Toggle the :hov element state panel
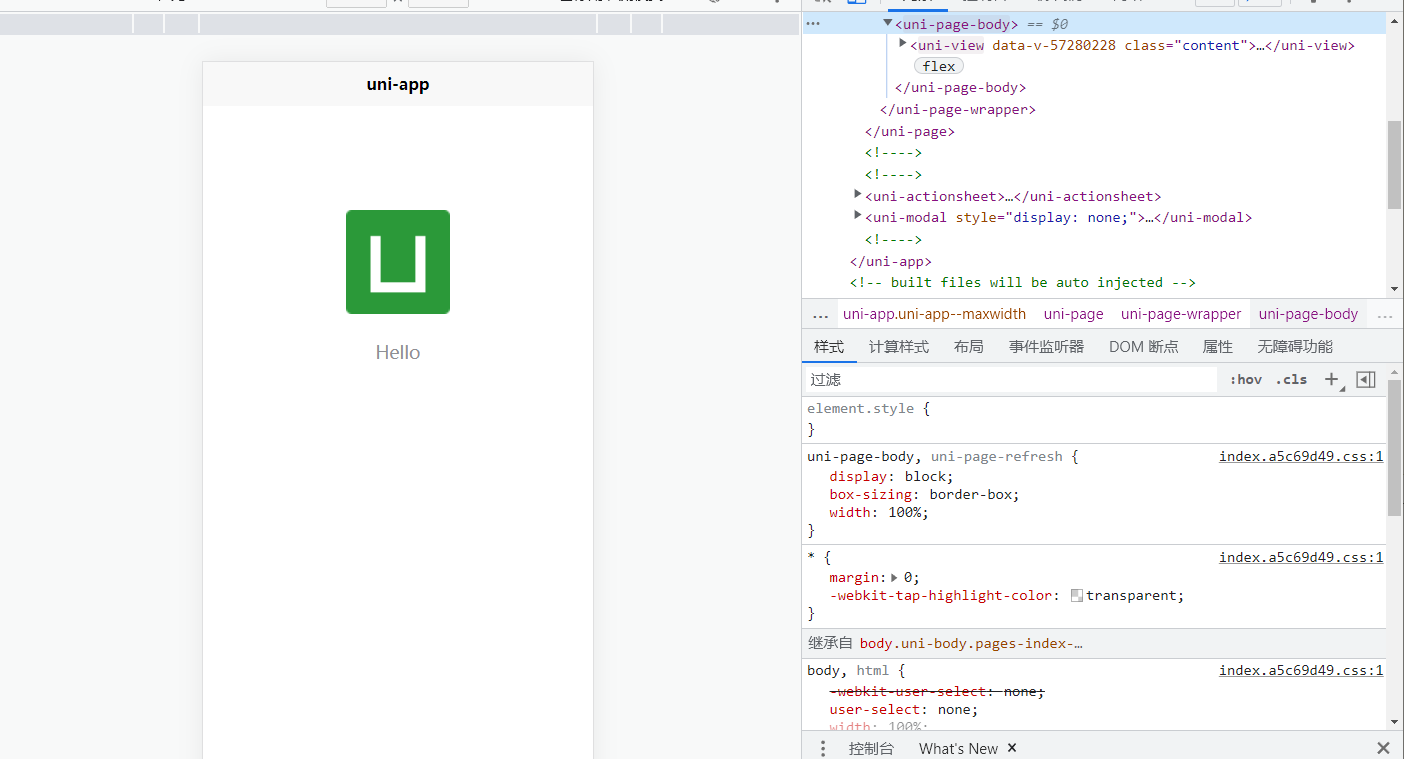This screenshot has height=759, width=1404. click(1246, 380)
